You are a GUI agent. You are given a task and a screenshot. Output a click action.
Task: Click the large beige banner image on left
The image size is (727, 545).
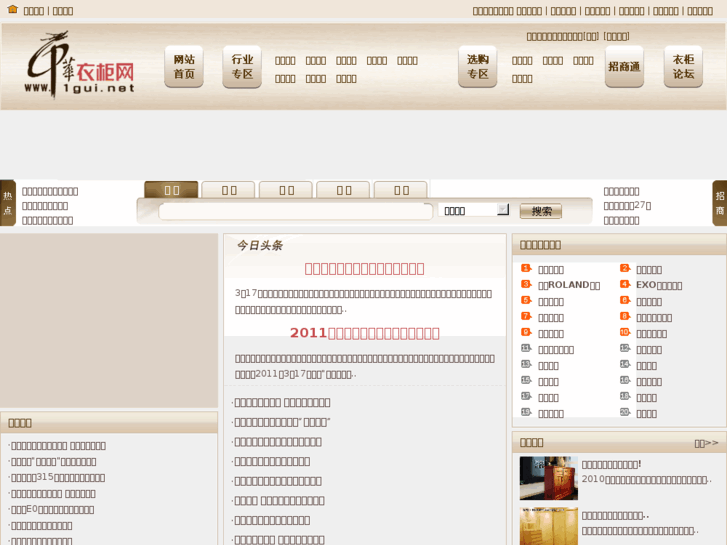pos(109,321)
